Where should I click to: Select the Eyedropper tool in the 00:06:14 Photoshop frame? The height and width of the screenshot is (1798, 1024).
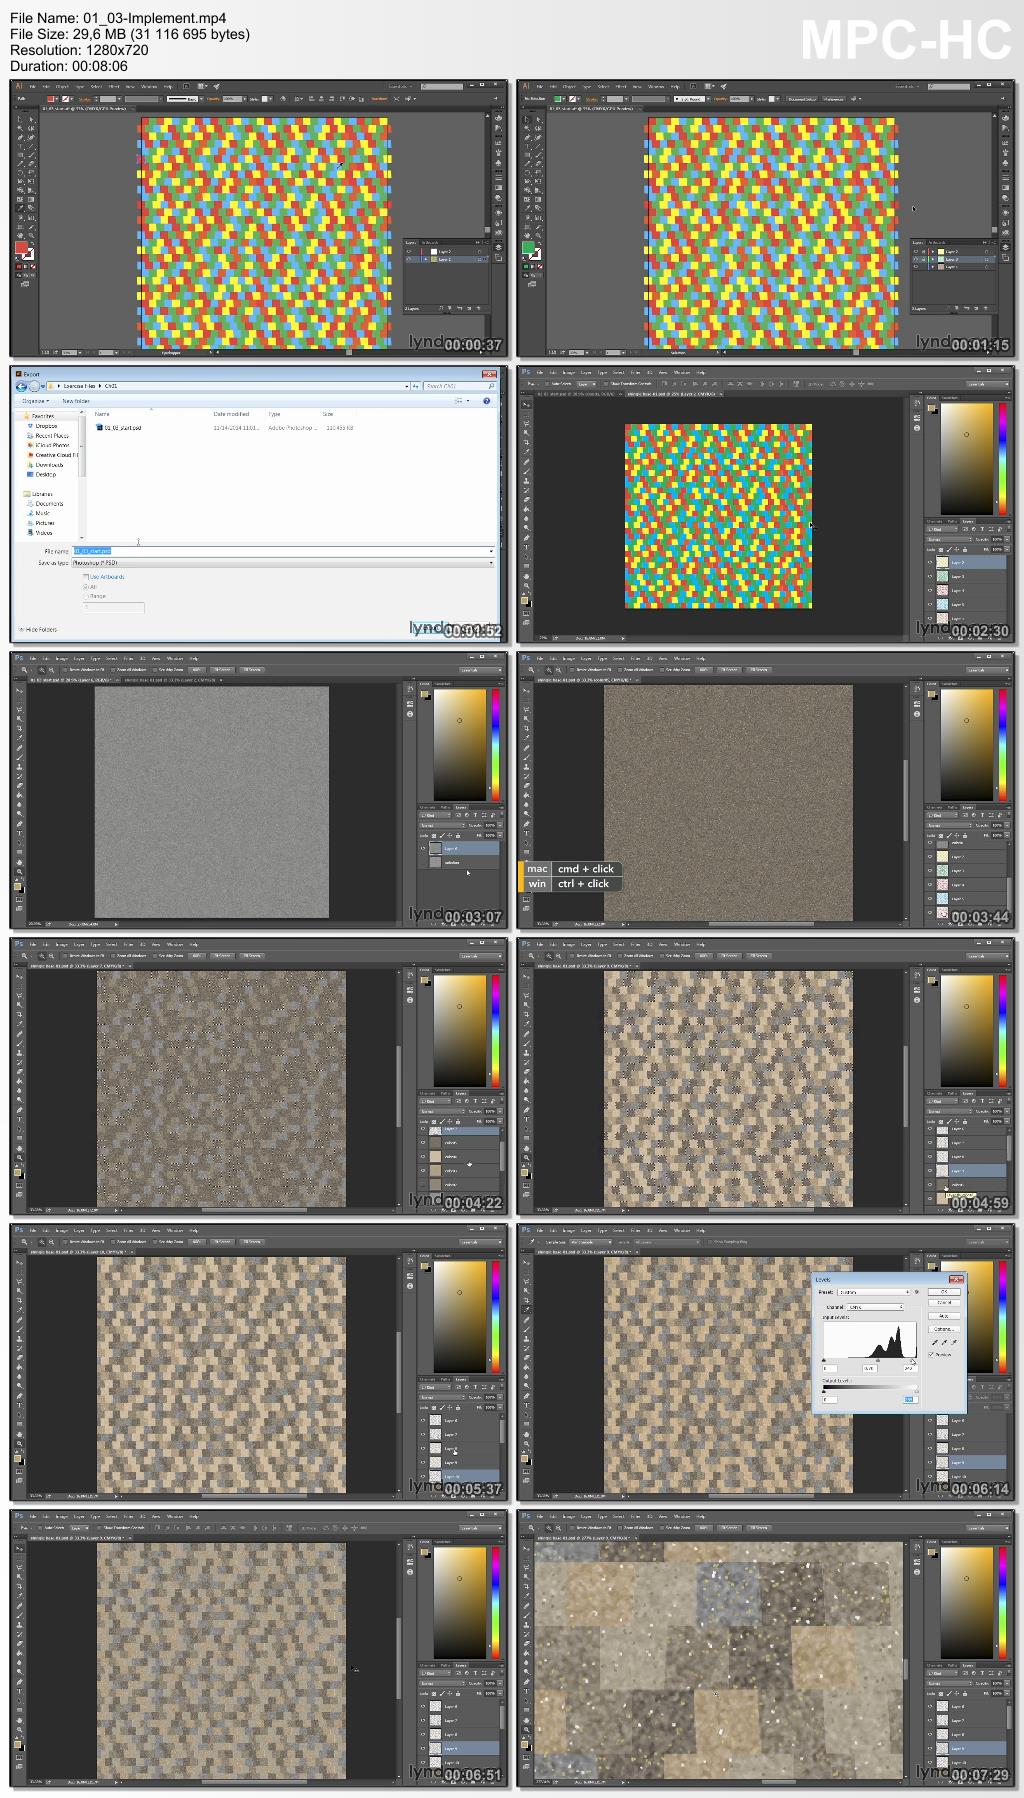526,1309
